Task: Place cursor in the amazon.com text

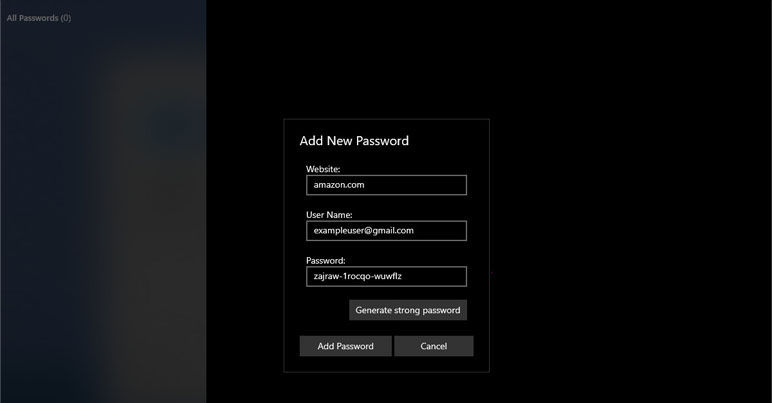Action: coord(339,185)
